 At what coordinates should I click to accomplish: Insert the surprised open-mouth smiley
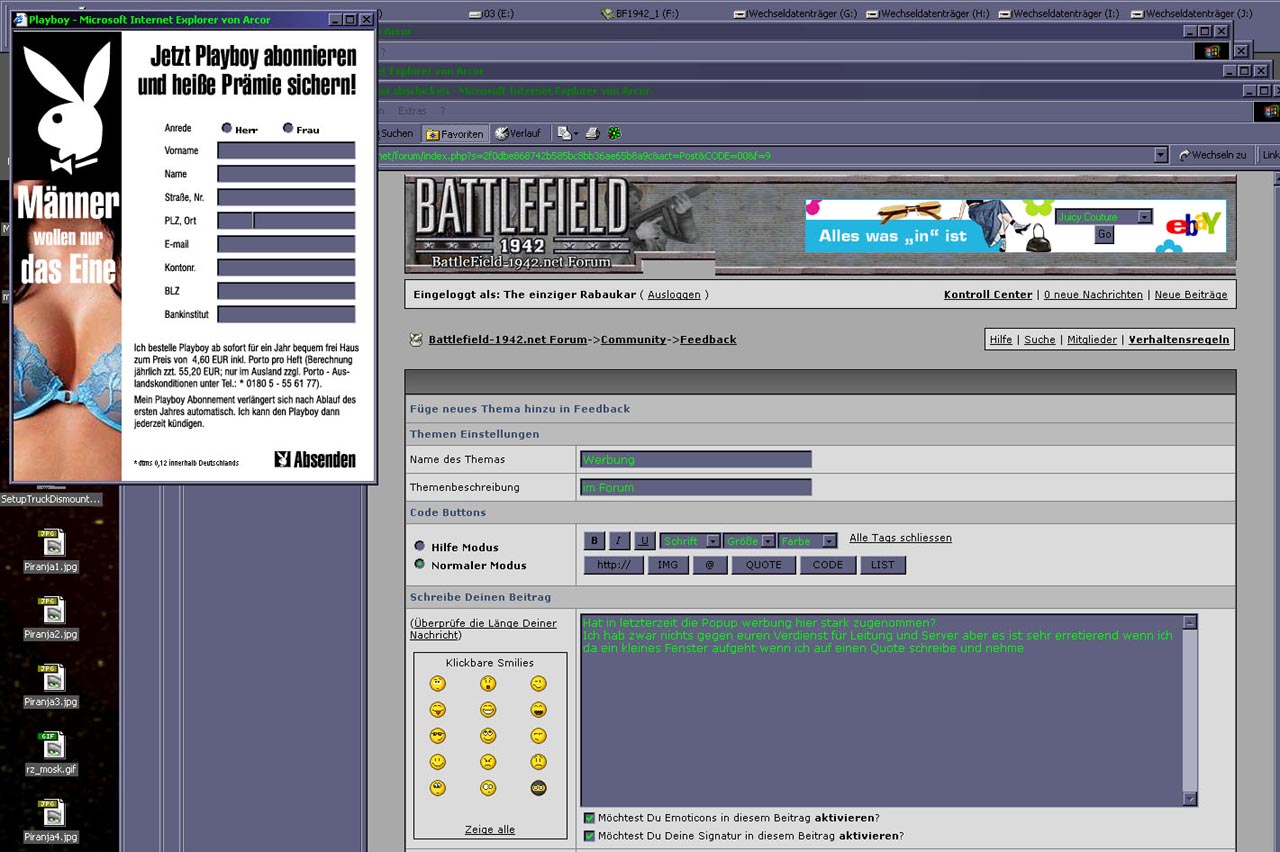tap(488, 684)
